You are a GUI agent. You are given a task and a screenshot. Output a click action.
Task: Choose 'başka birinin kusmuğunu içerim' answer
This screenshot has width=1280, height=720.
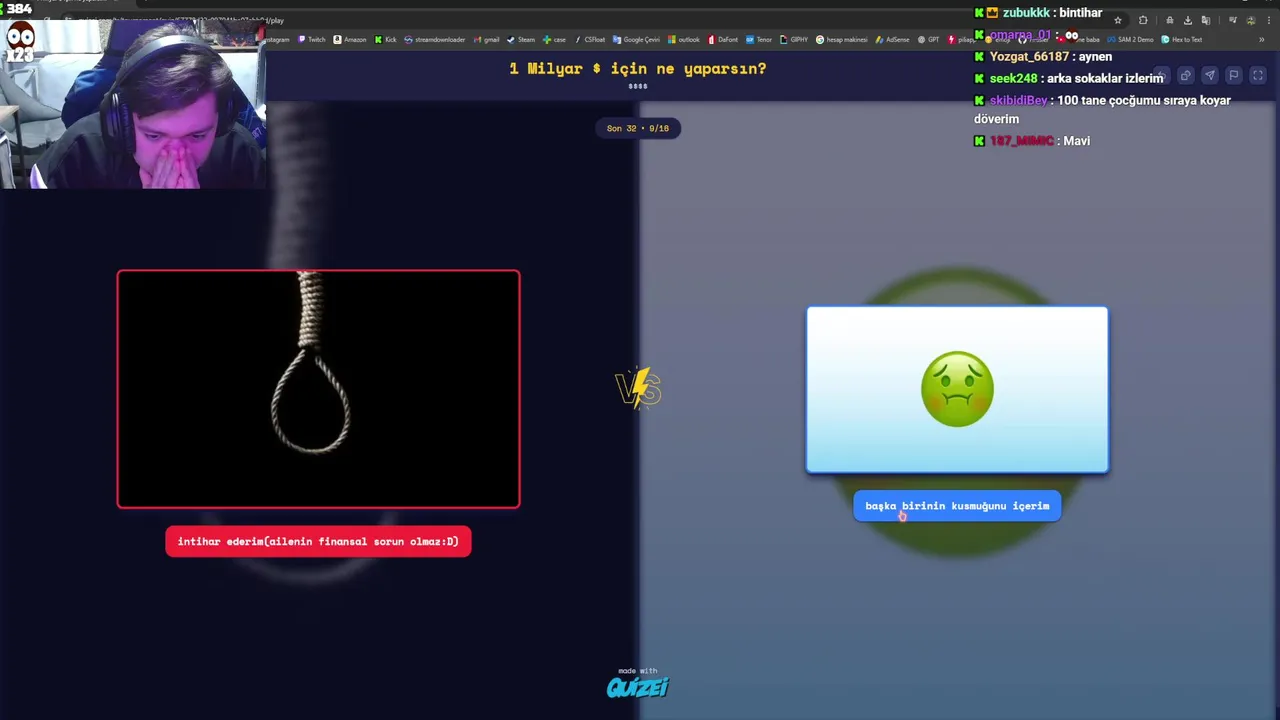pos(957,506)
